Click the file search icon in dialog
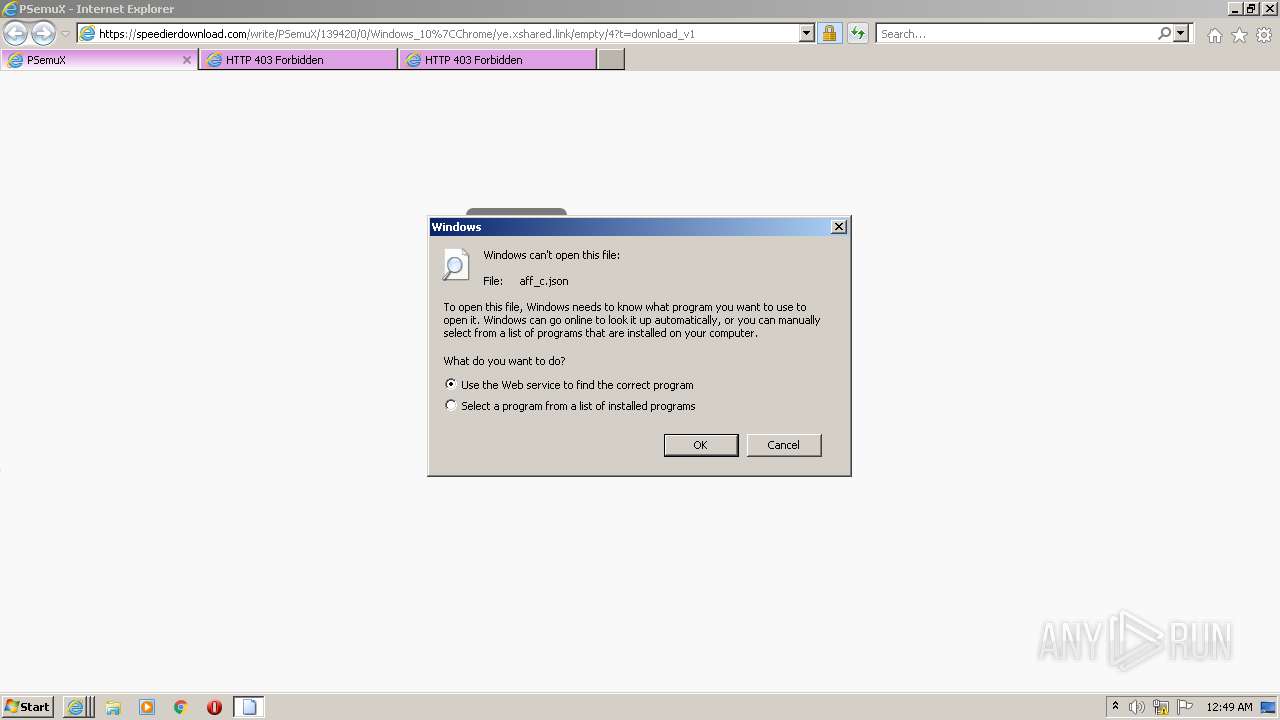This screenshot has width=1280, height=720. [455, 264]
